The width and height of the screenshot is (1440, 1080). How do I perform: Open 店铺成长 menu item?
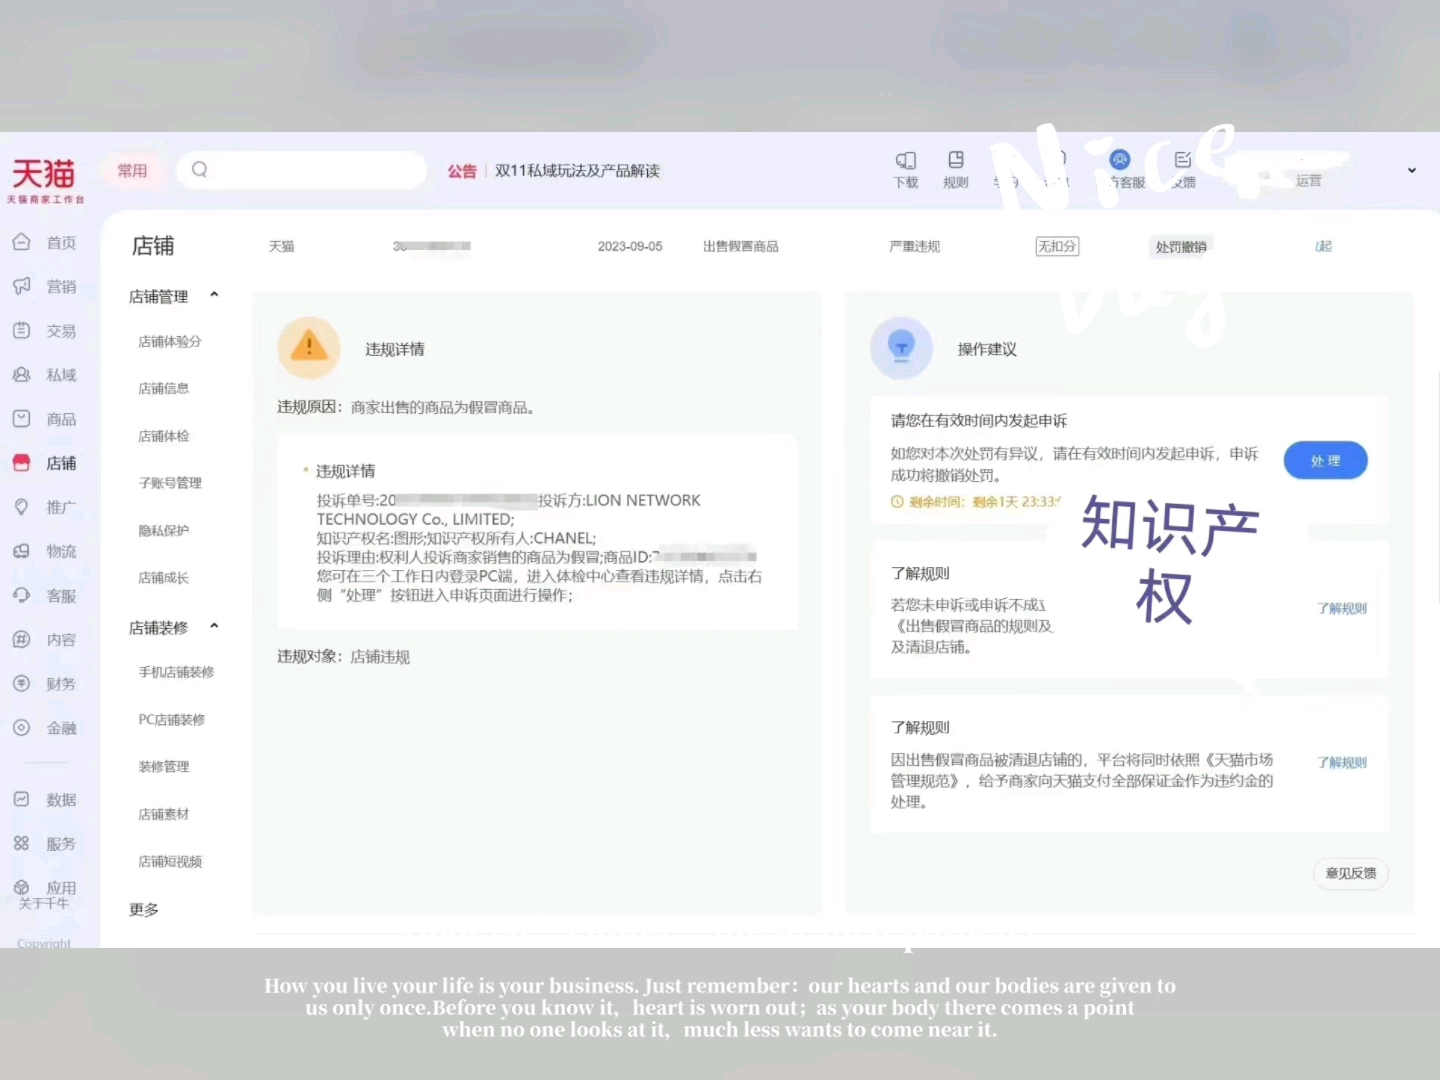pyautogui.click(x=164, y=578)
